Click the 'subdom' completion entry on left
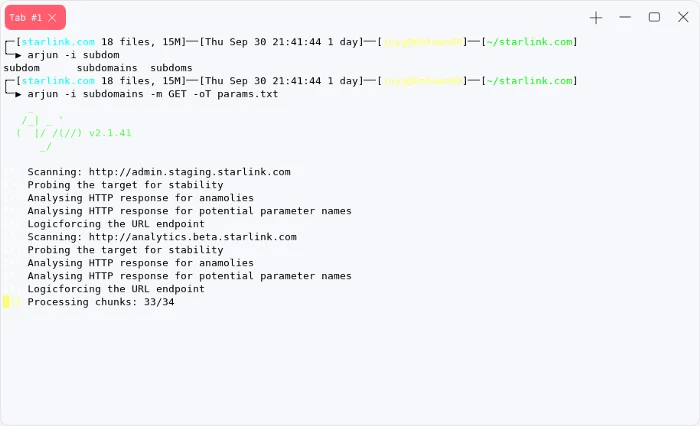Screen dimensions: 700x426 point(21,68)
